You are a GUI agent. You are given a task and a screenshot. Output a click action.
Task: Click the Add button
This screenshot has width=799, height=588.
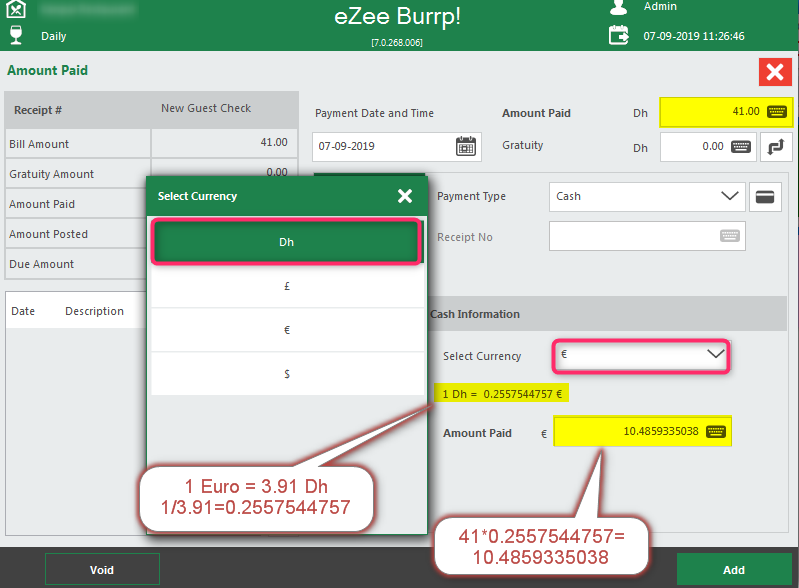click(734, 570)
